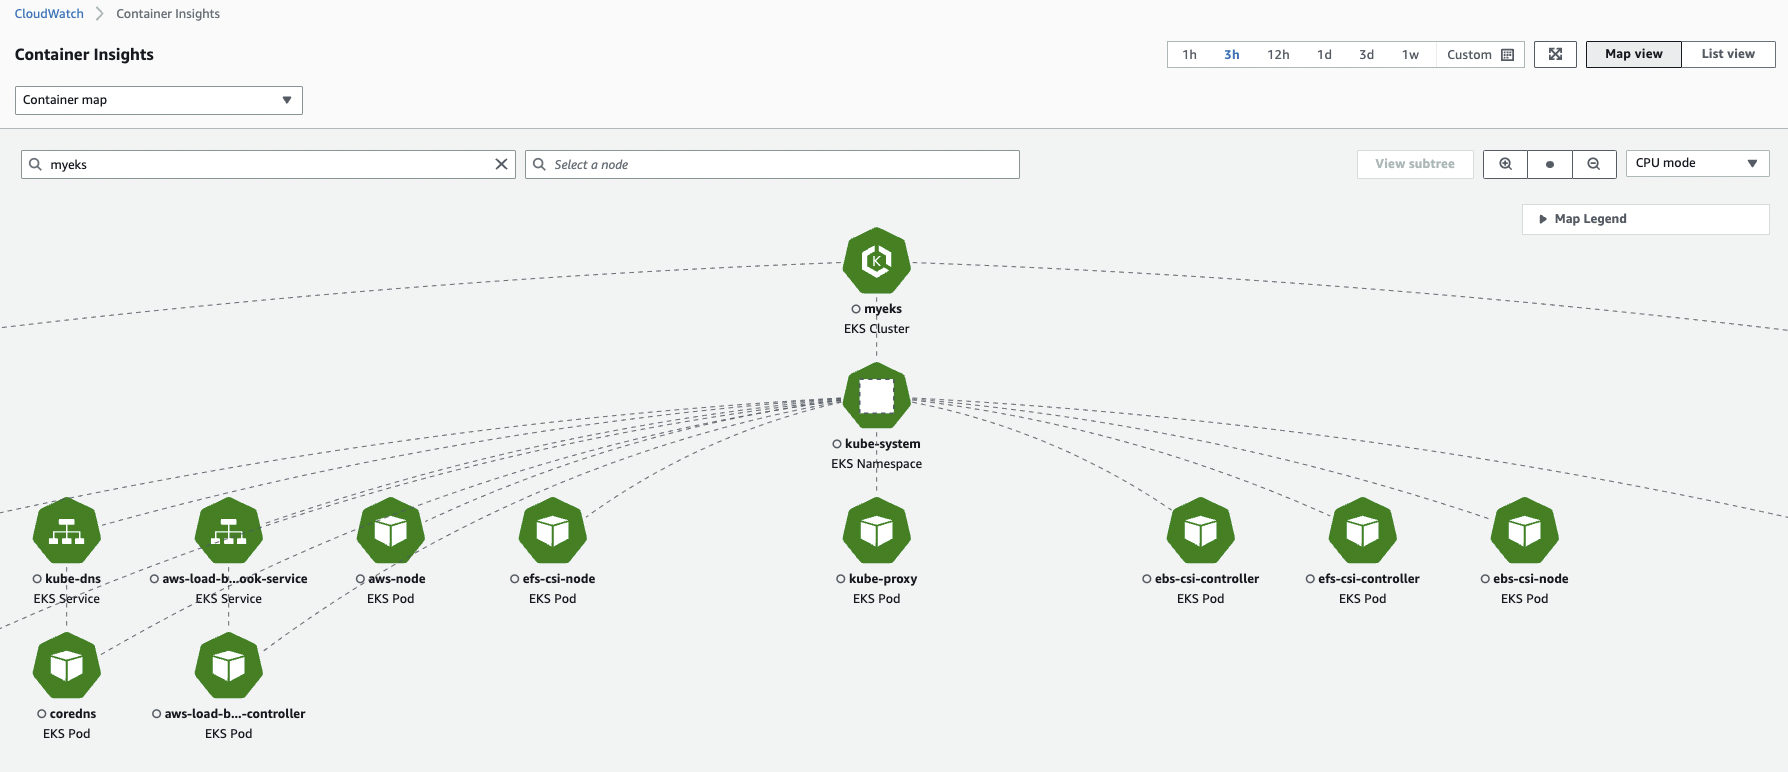Screen dimensions: 1788x772
Task: Click the ebs-csi-node label text
Action: point(1531,579)
